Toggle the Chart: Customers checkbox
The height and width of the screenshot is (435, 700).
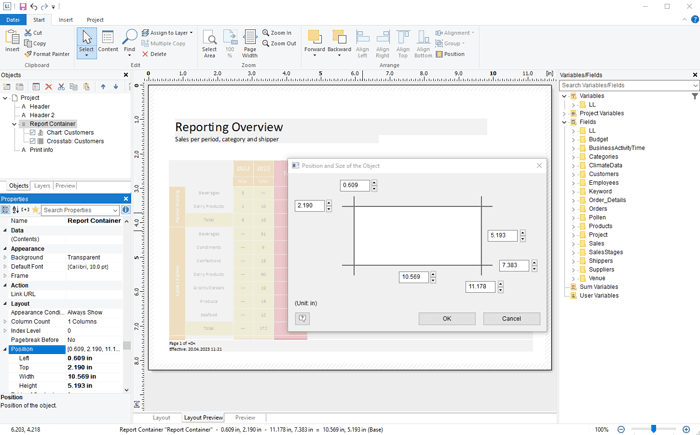pyautogui.click(x=33, y=132)
